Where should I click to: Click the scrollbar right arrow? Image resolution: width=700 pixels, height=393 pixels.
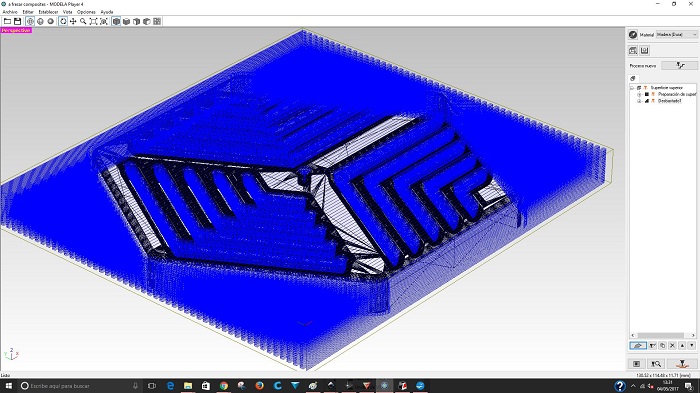point(693,335)
